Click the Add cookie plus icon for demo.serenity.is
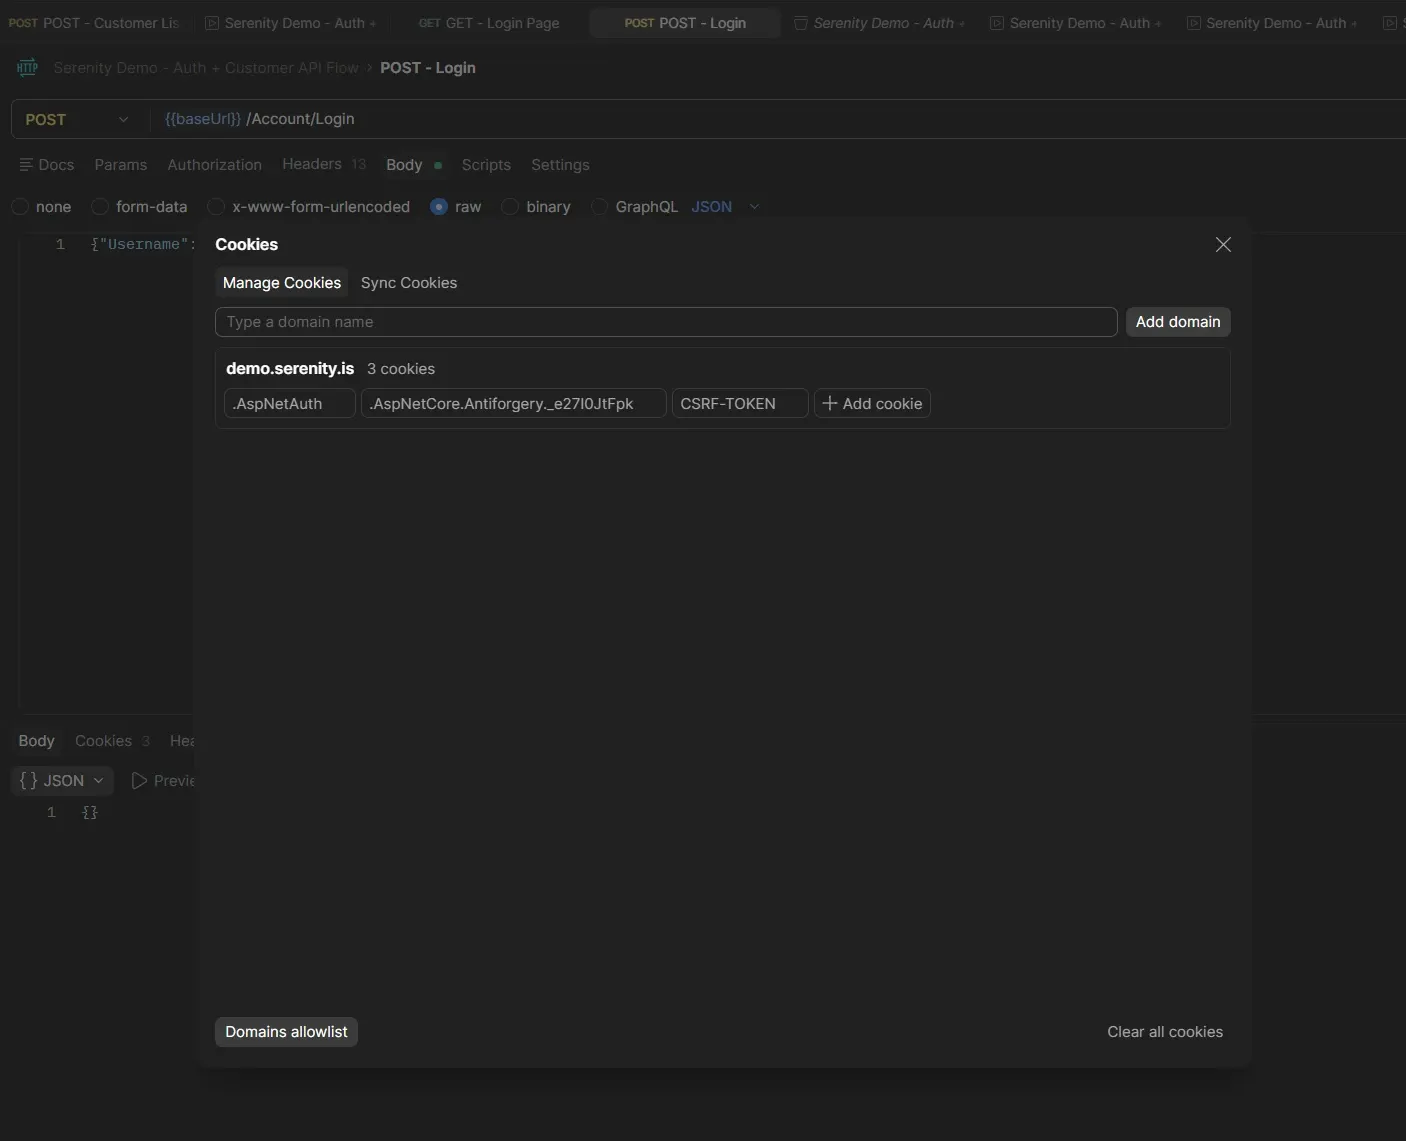Screen dimensions: 1406x1141 [x=828, y=403]
